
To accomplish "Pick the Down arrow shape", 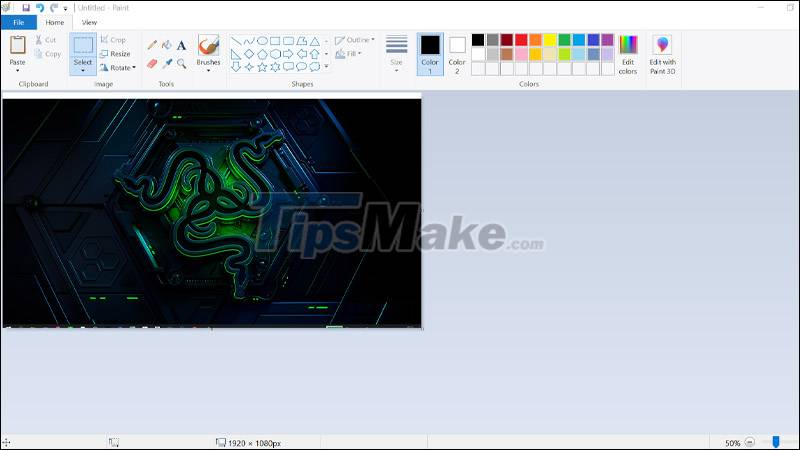I will pyautogui.click(x=236, y=67).
